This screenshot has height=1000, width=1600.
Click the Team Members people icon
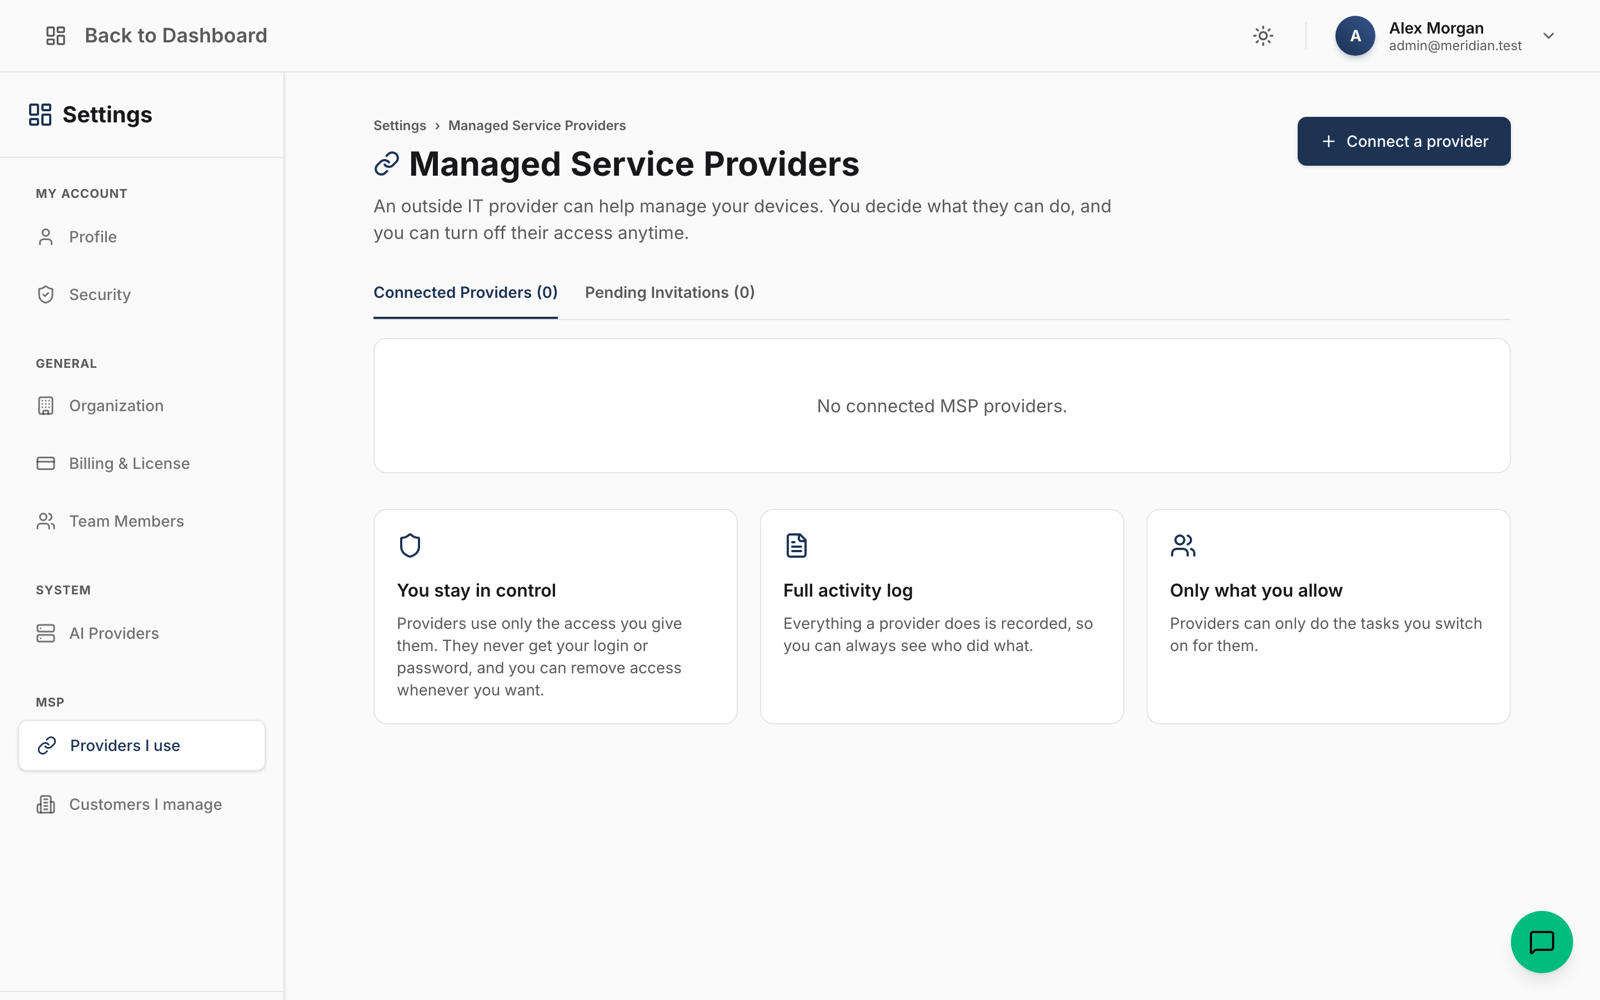click(46, 522)
